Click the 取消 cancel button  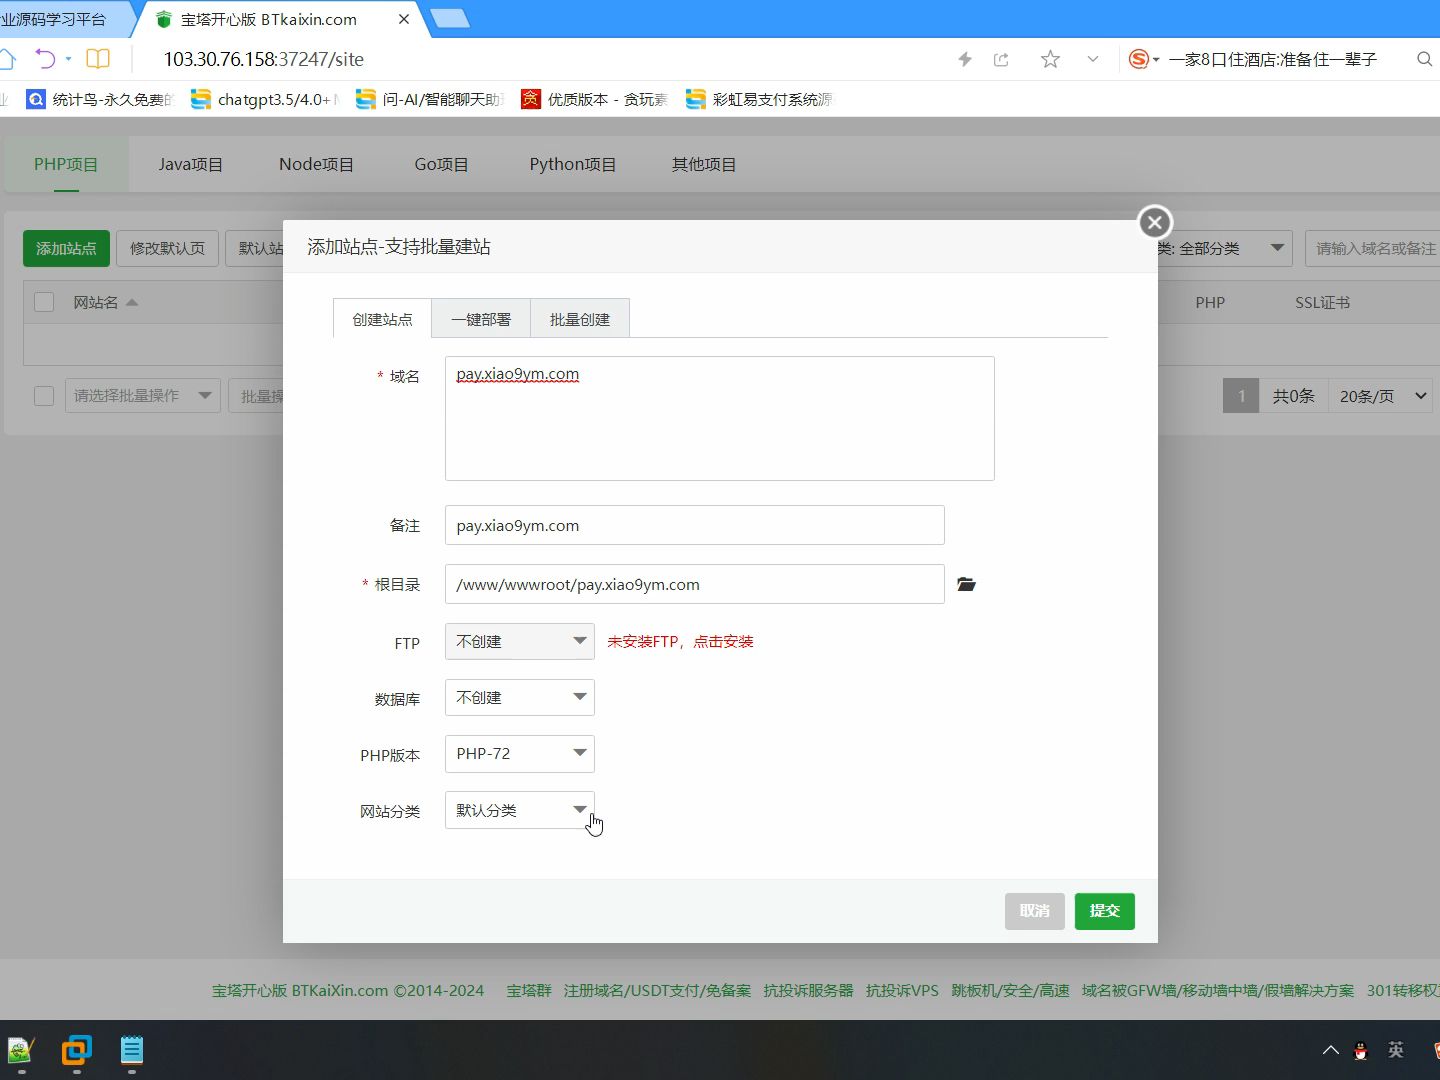coord(1035,911)
